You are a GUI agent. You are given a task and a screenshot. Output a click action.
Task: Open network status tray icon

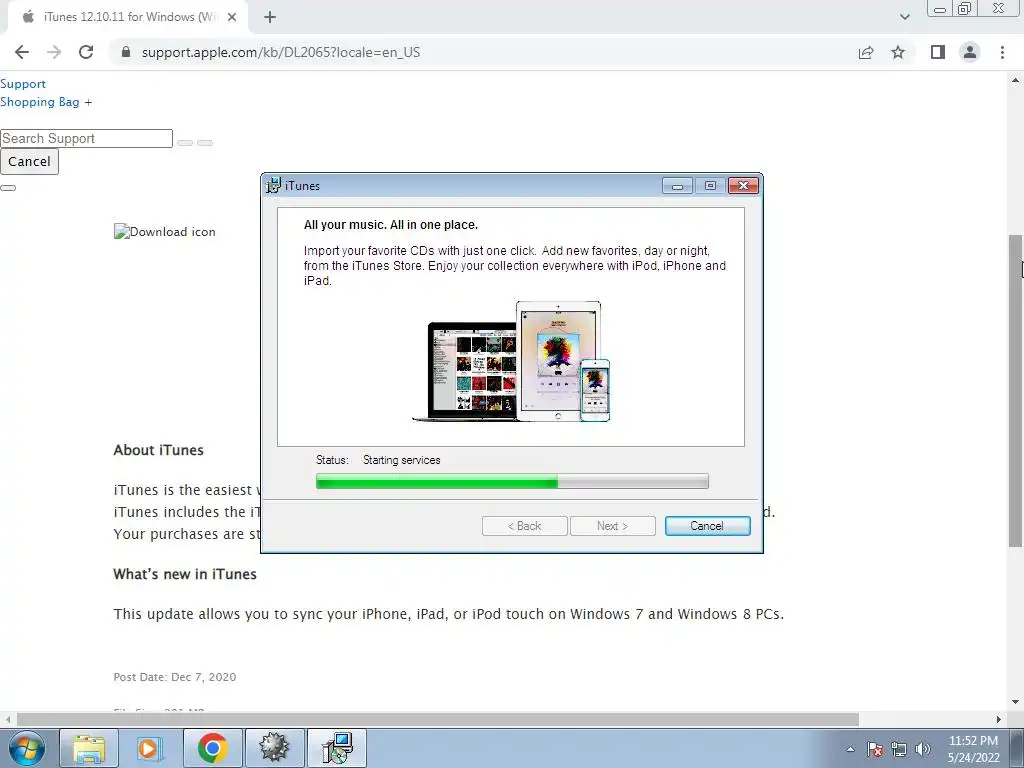tap(899, 749)
